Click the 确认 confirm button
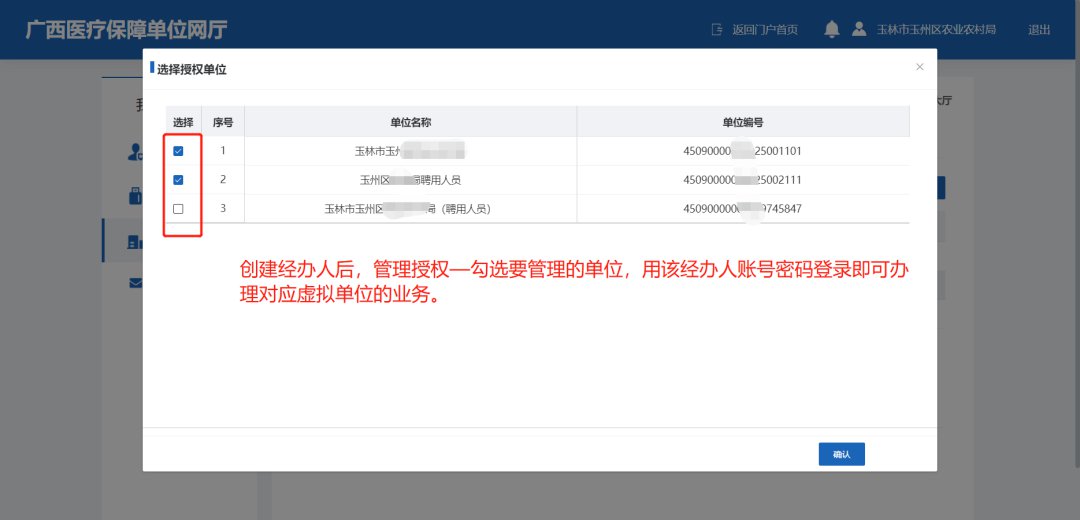1080x520 pixels. (841, 454)
